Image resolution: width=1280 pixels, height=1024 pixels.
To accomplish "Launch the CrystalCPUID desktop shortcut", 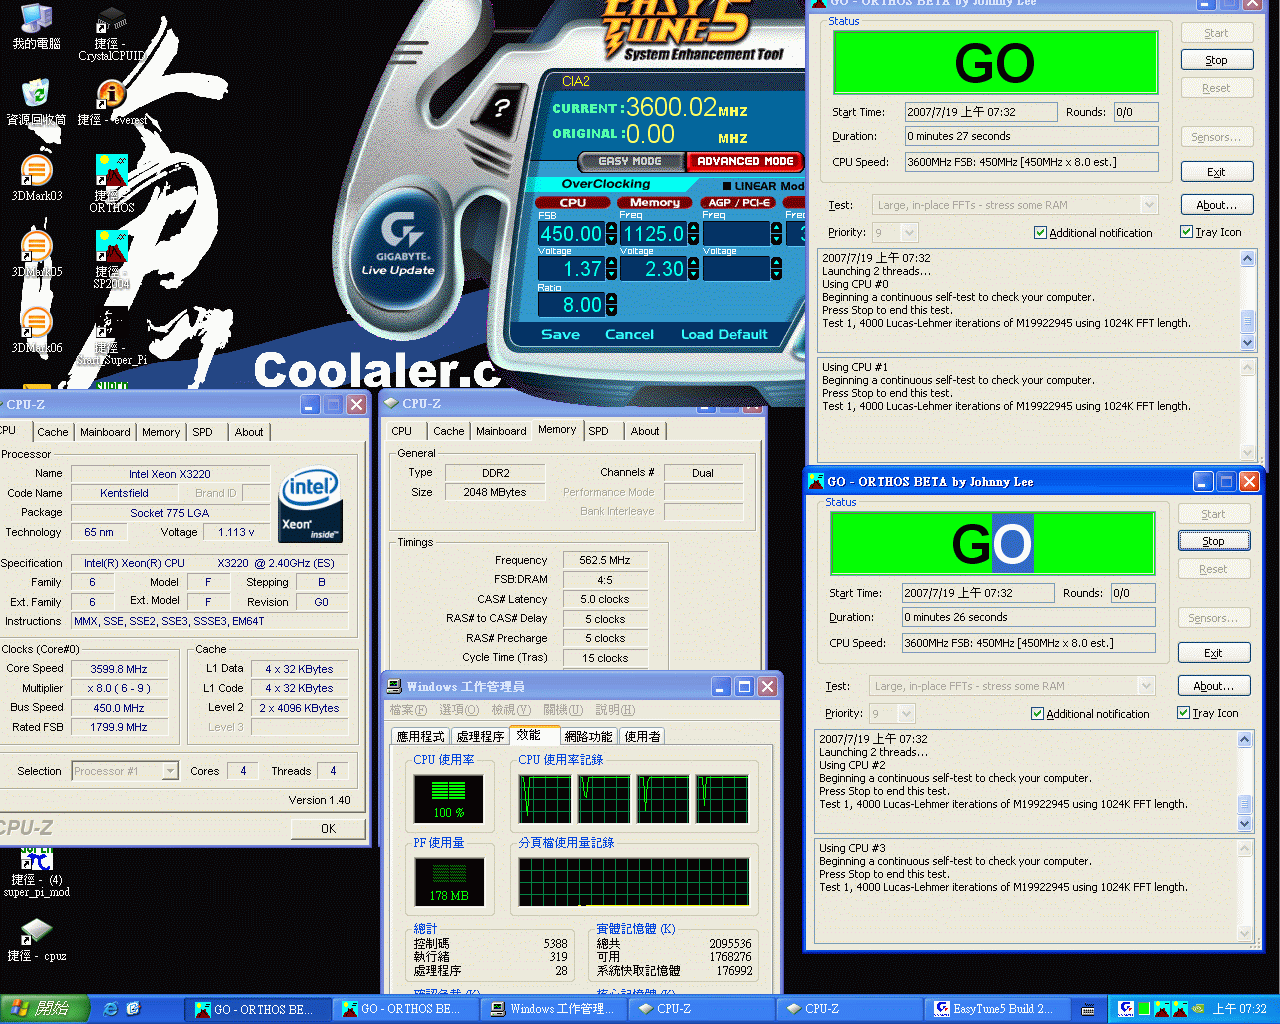I will tap(110, 36).
